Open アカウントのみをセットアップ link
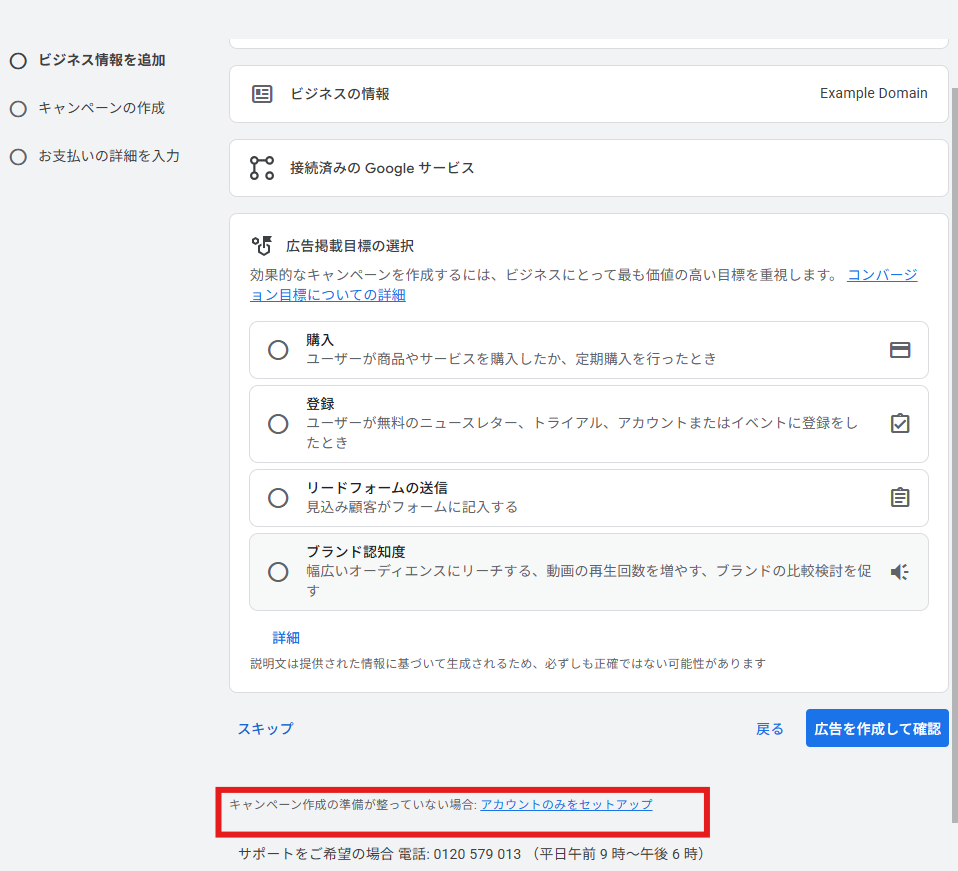 [566, 804]
